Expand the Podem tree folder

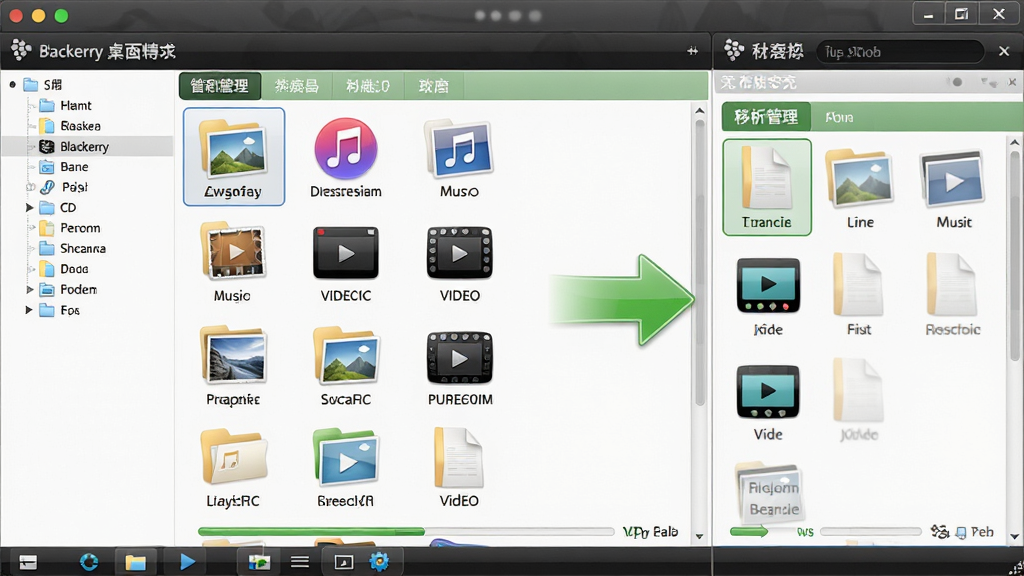coord(29,289)
